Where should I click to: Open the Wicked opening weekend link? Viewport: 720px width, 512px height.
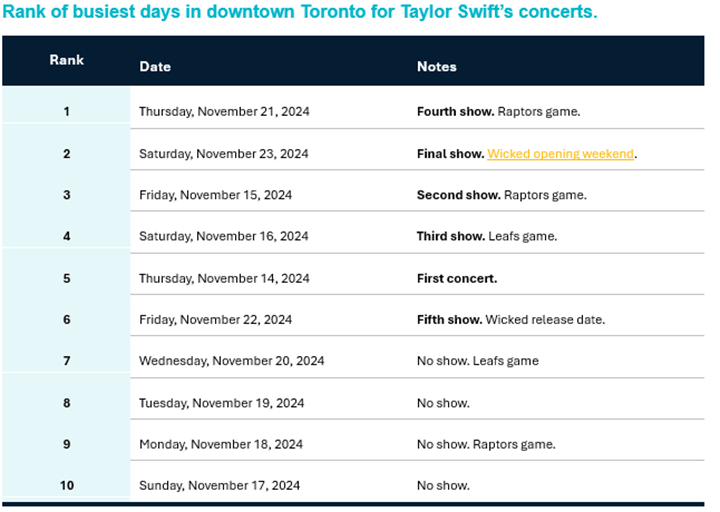point(560,154)
